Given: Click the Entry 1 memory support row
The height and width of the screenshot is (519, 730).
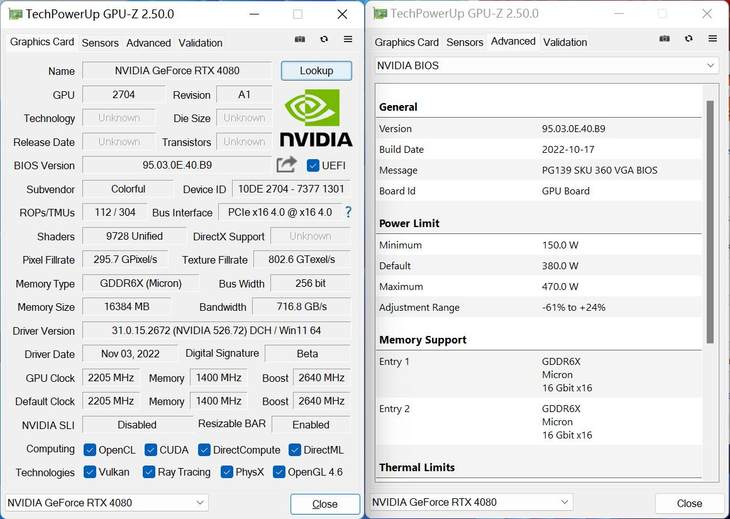Looking at the screenshot, I should (x=539, y=375).
